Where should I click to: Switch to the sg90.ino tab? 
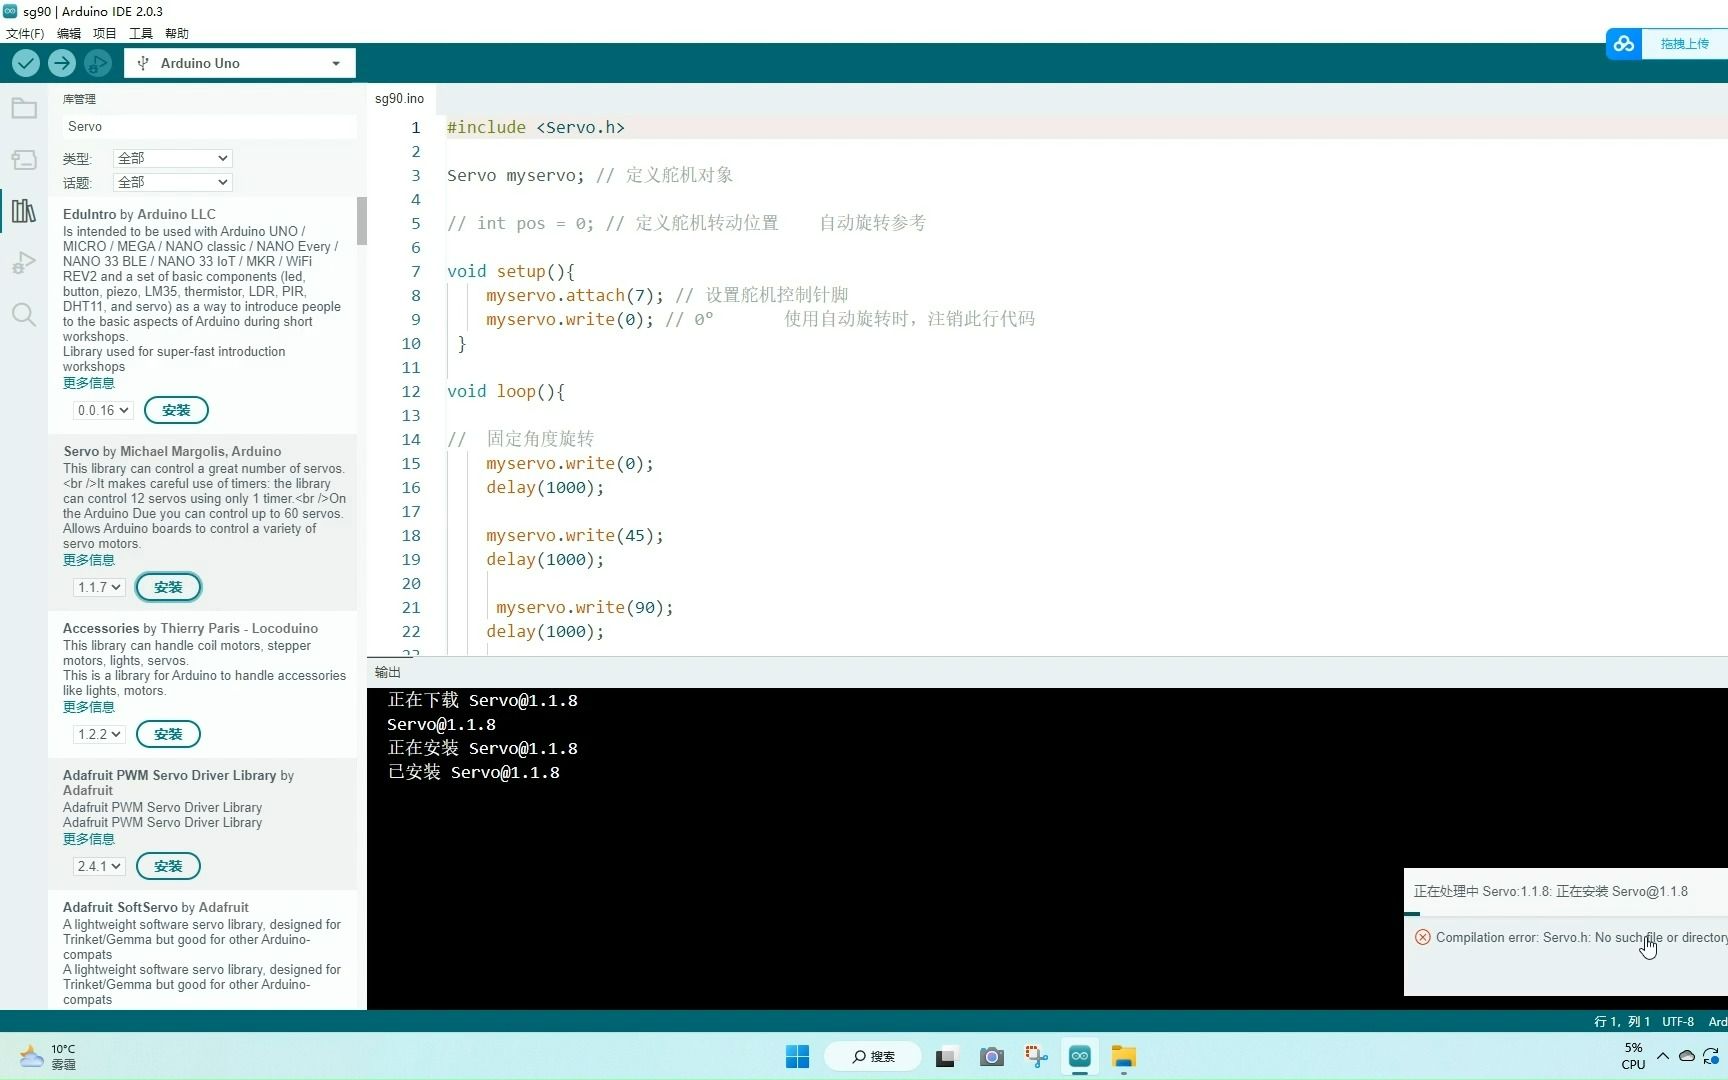[399, 98]
